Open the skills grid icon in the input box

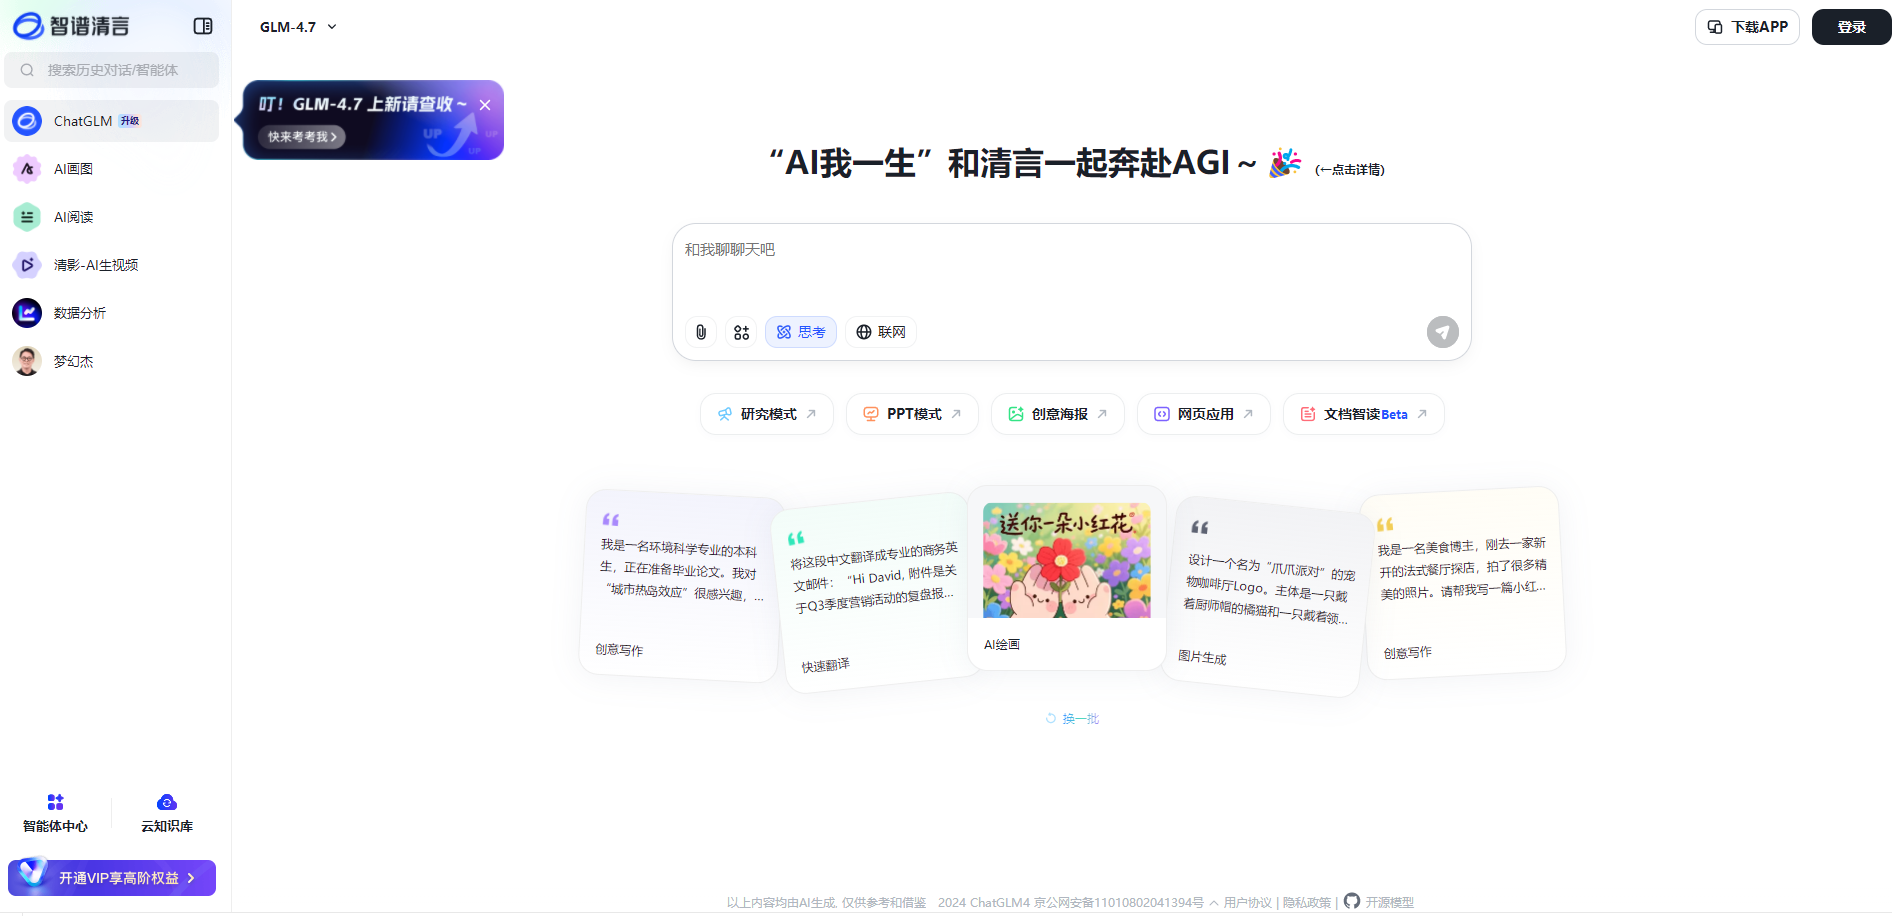click(x=741, y=331)
